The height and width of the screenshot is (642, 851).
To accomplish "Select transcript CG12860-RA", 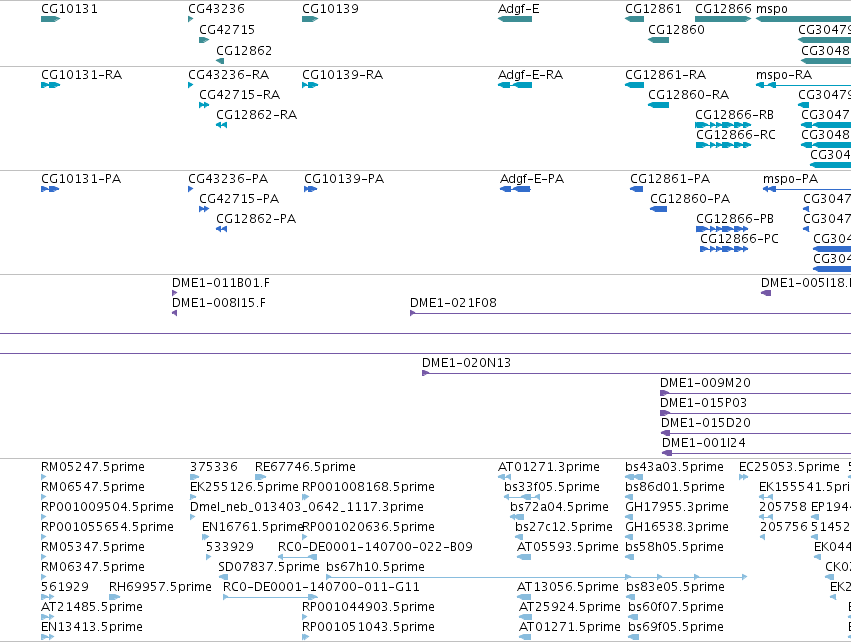I will tap(688, 94).
